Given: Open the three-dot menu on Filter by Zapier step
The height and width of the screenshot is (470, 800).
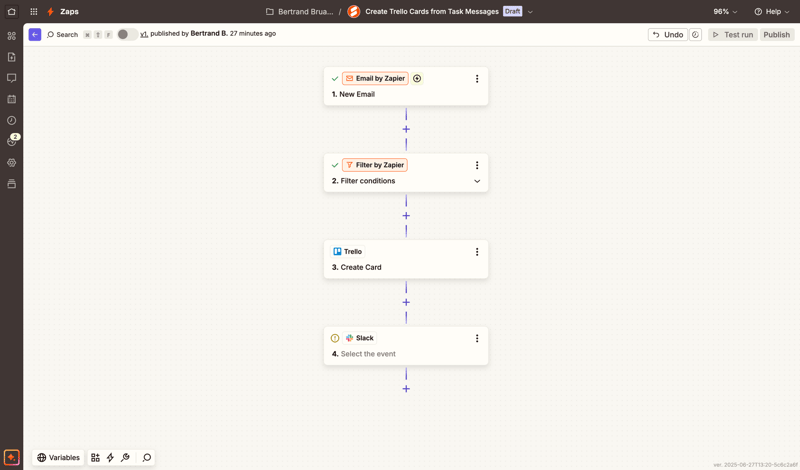Looking at the screenshot, I should 477,165.
